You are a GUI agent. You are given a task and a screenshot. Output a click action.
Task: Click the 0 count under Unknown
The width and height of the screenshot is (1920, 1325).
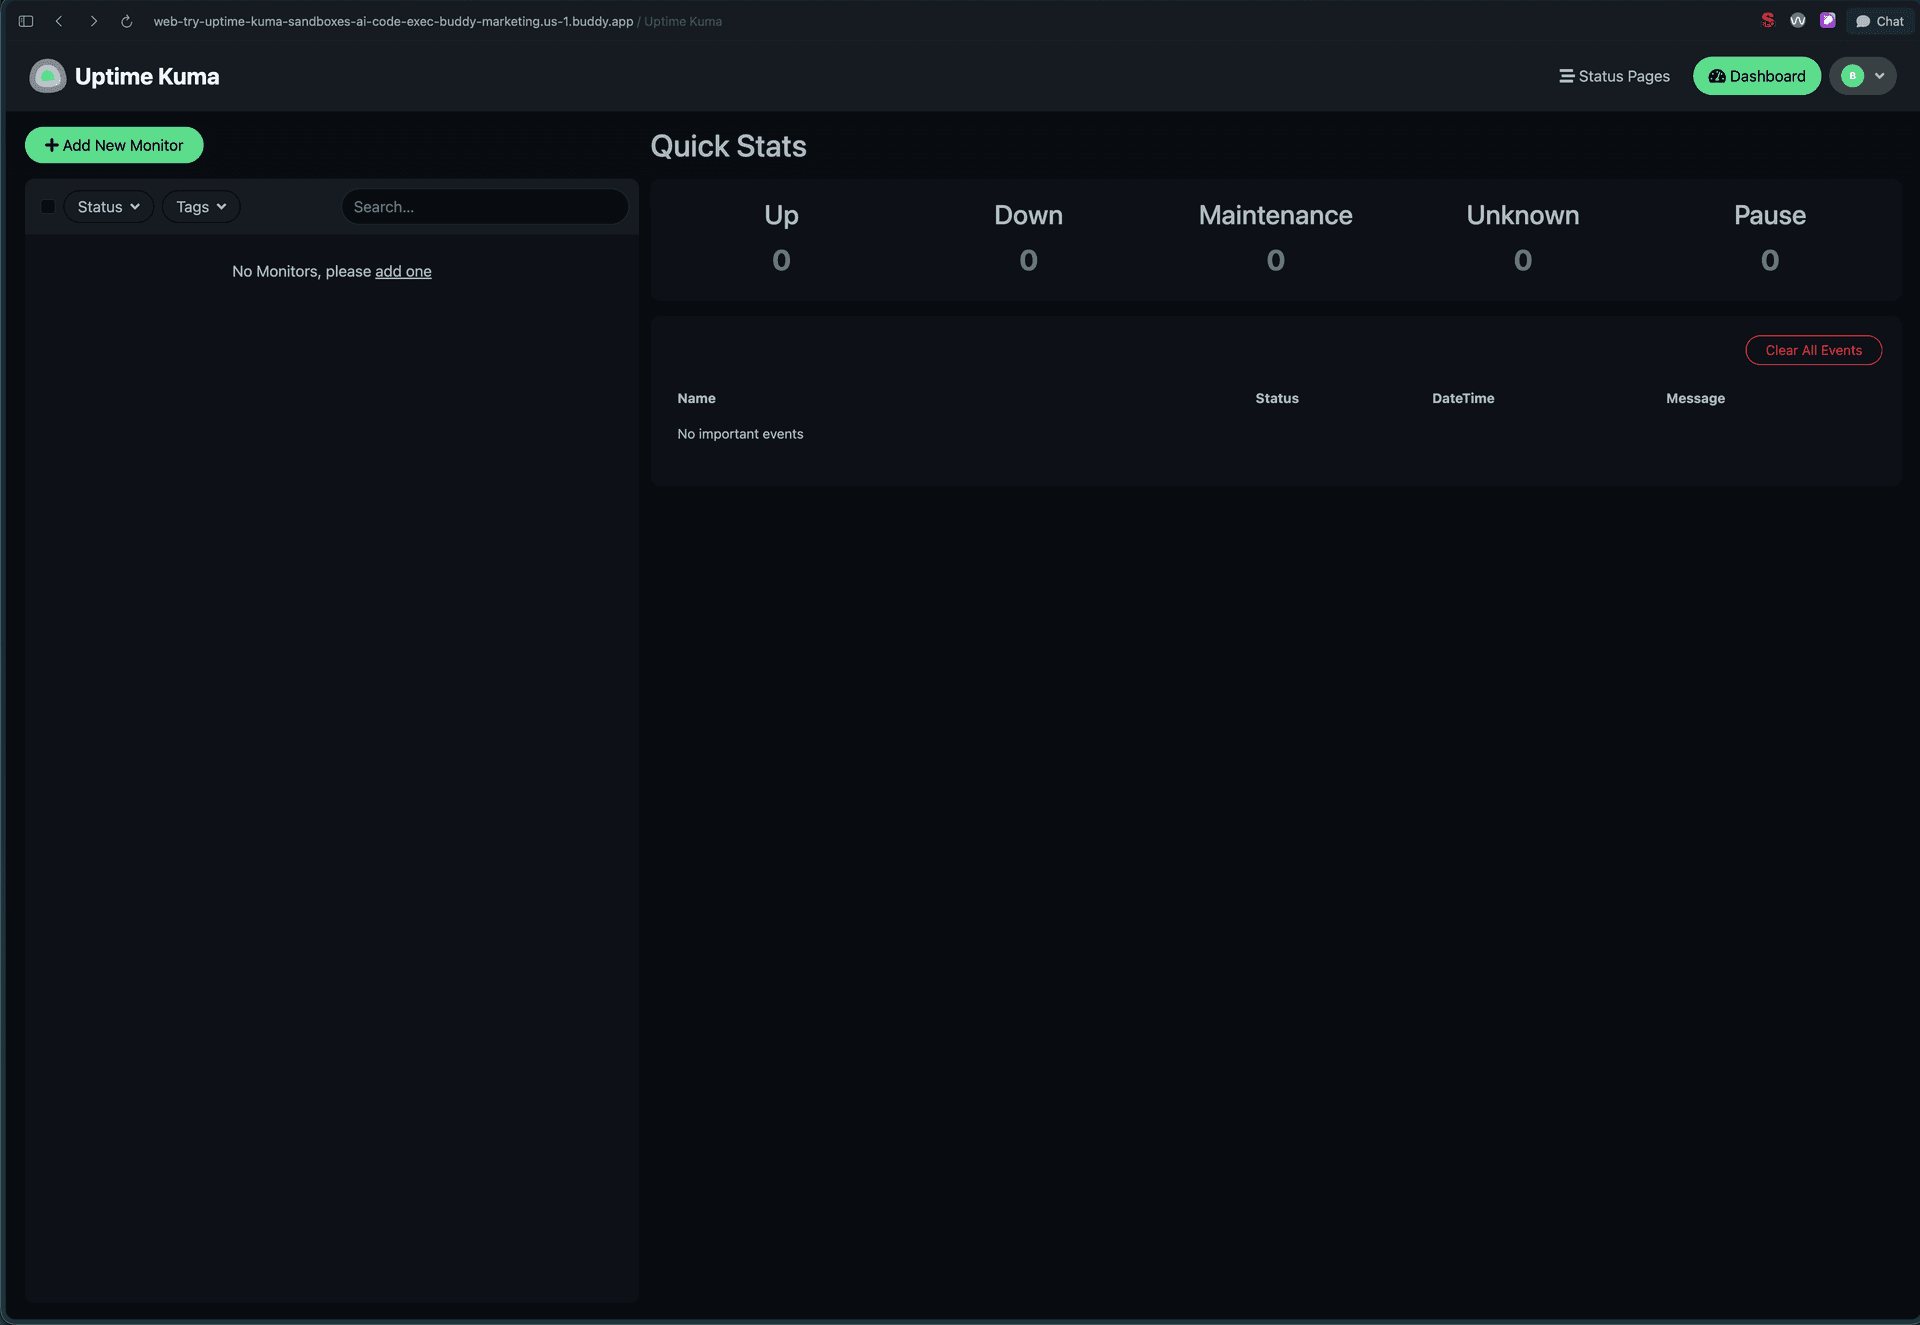coord(1522,260)
